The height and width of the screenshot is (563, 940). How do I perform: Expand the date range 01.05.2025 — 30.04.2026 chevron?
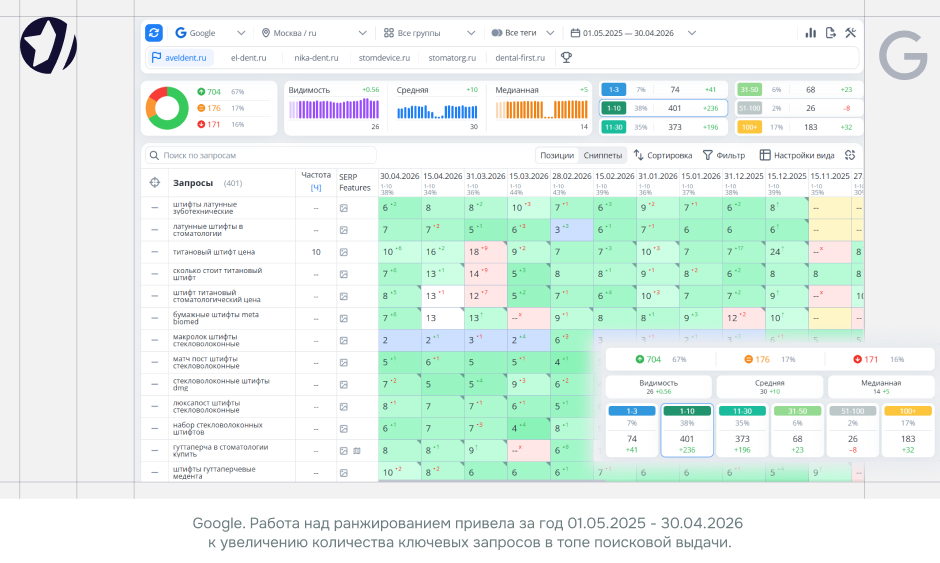[691, 33]
